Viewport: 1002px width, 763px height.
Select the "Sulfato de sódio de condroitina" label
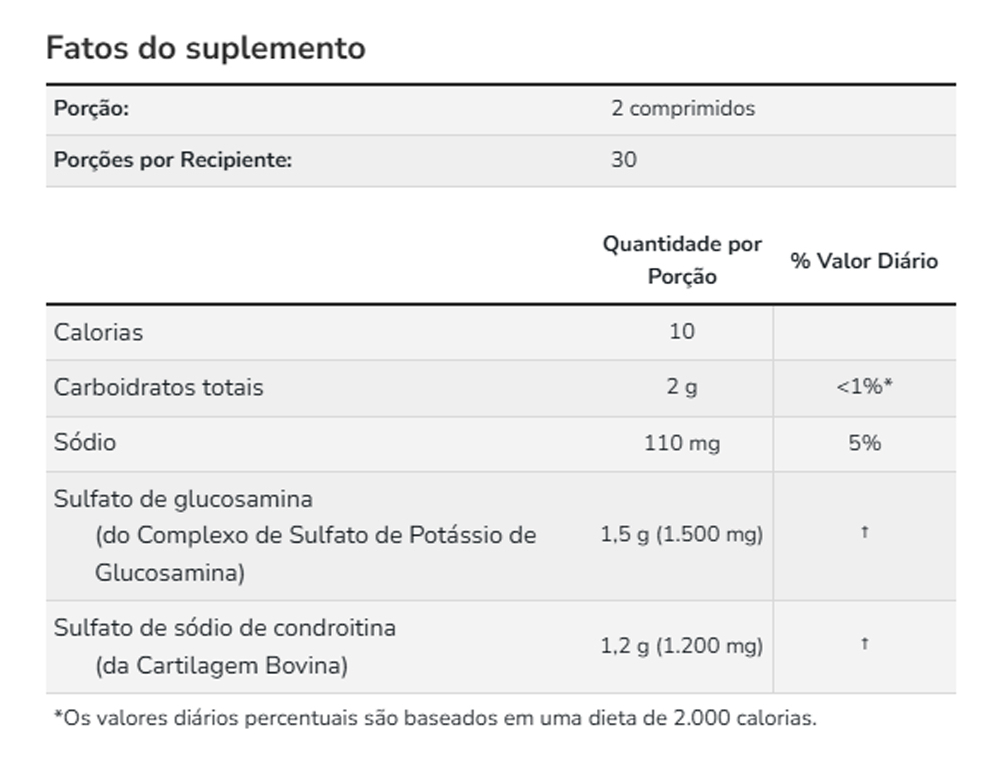(225, 628)
